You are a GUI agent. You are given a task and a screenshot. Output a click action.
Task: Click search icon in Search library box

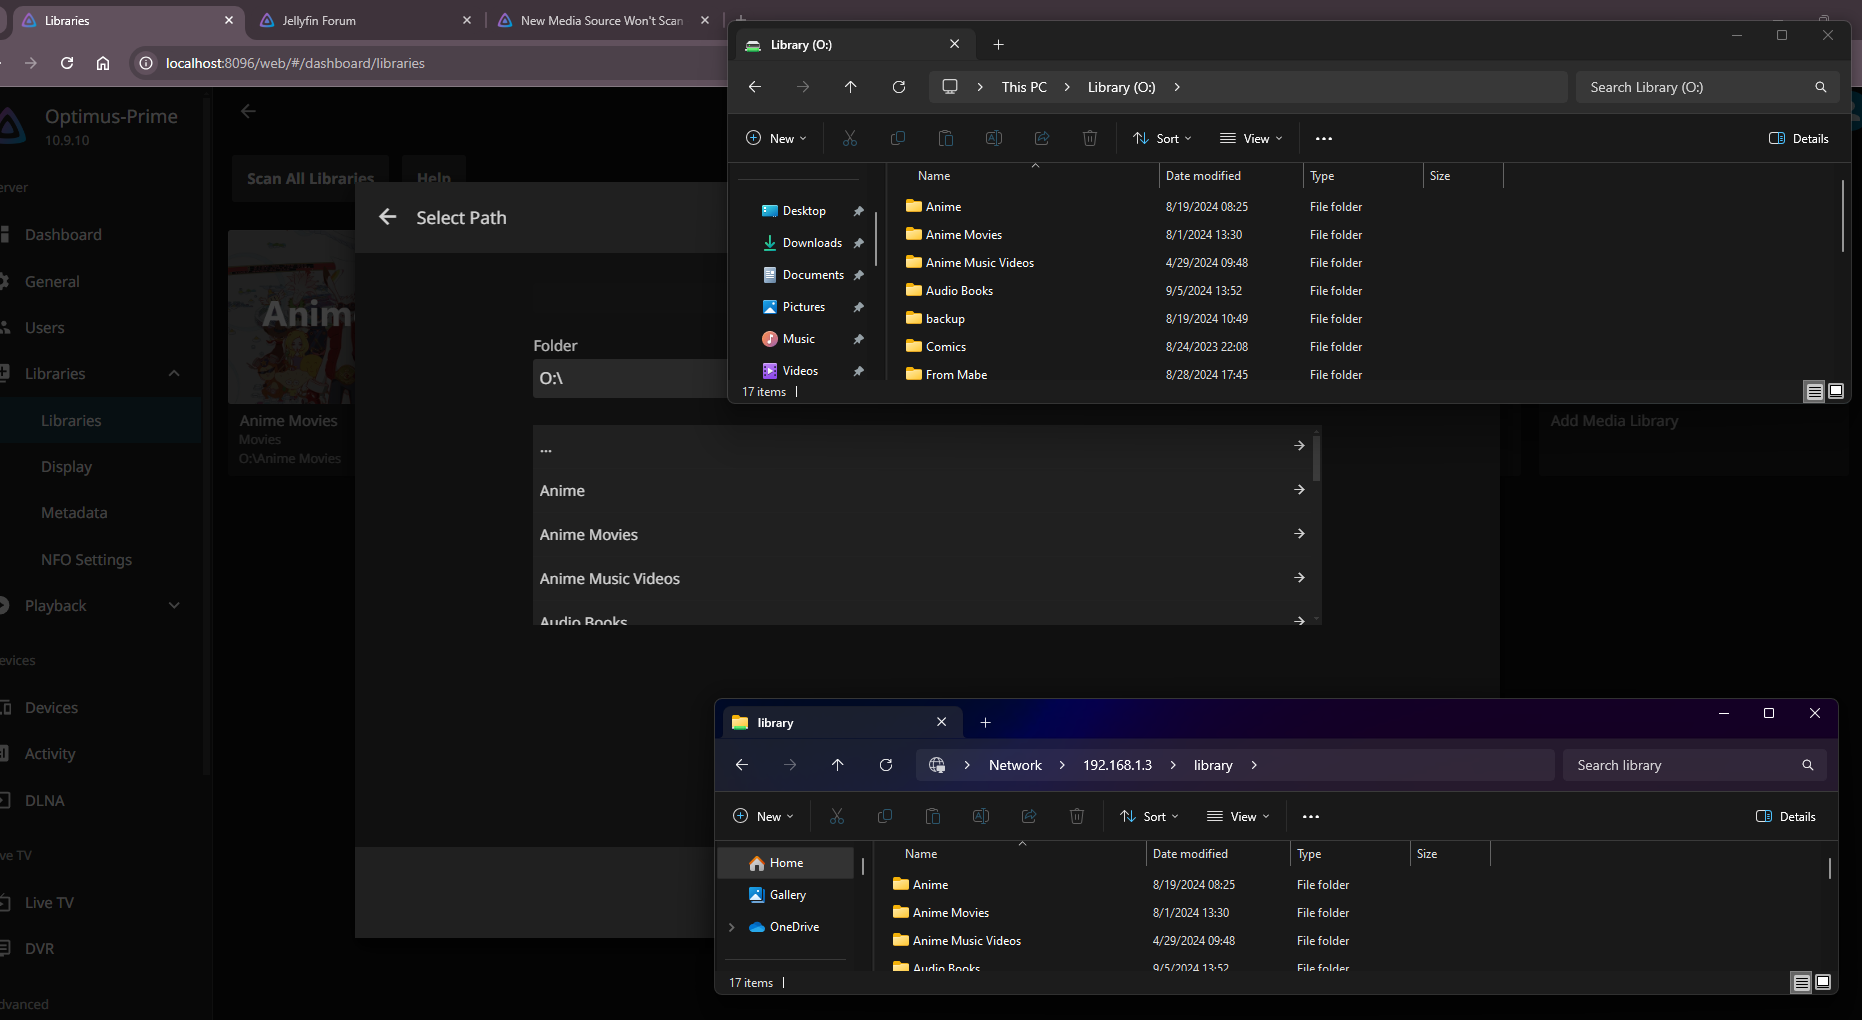pyautogui.click(x=1807, y=765)
